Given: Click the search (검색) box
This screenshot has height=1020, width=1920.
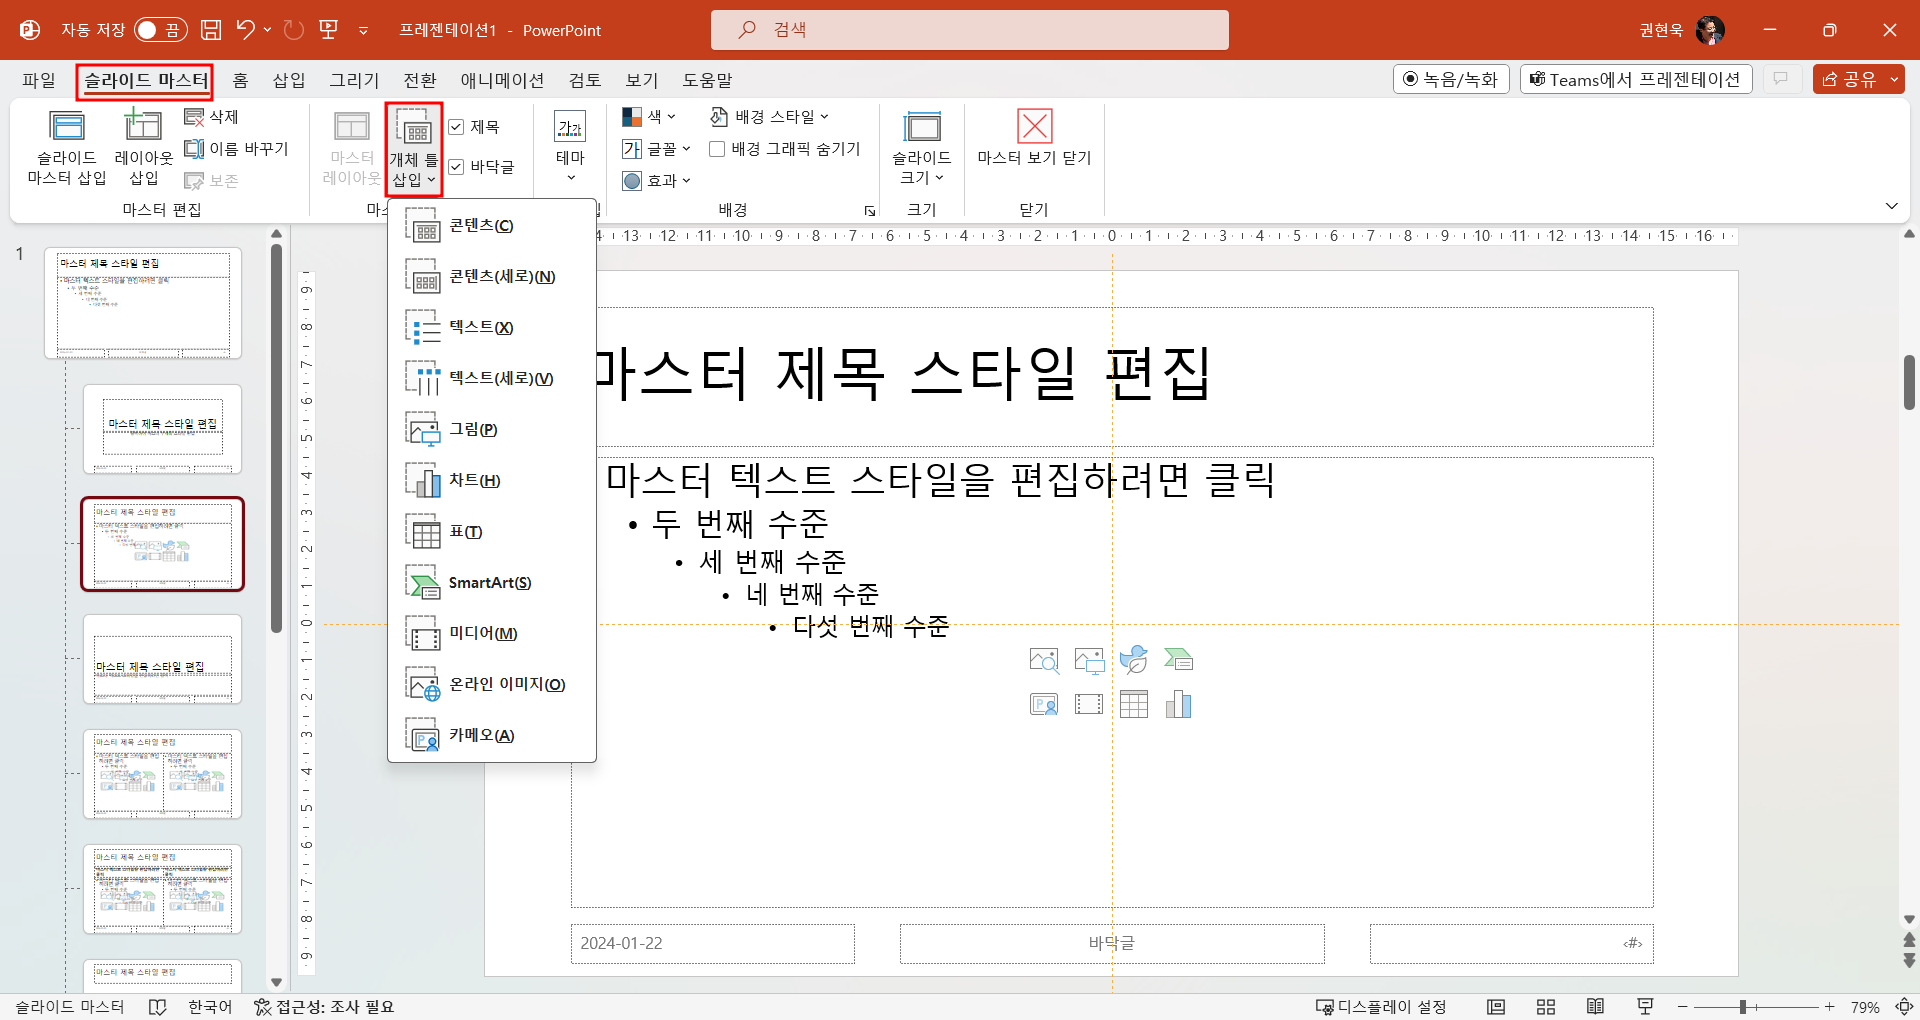Looking at the screenshot, I should click(969, 30).
